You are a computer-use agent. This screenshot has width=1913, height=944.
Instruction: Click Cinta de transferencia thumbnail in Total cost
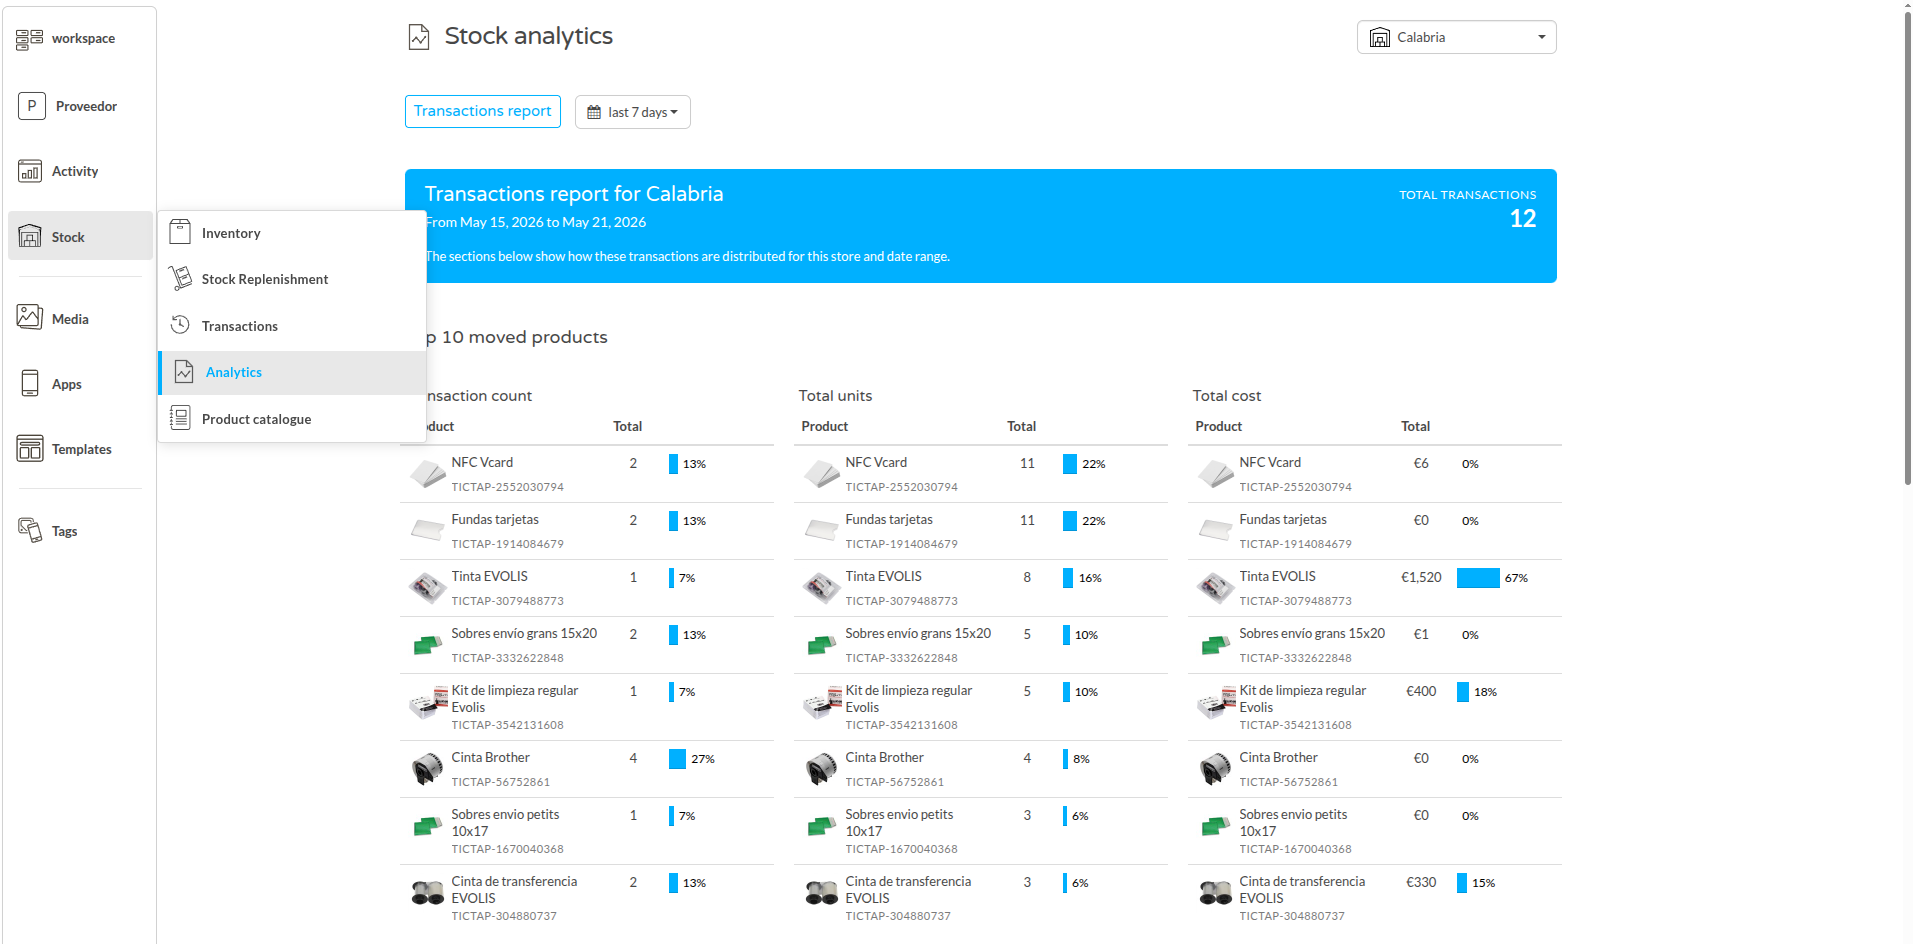click(1216, 893)
